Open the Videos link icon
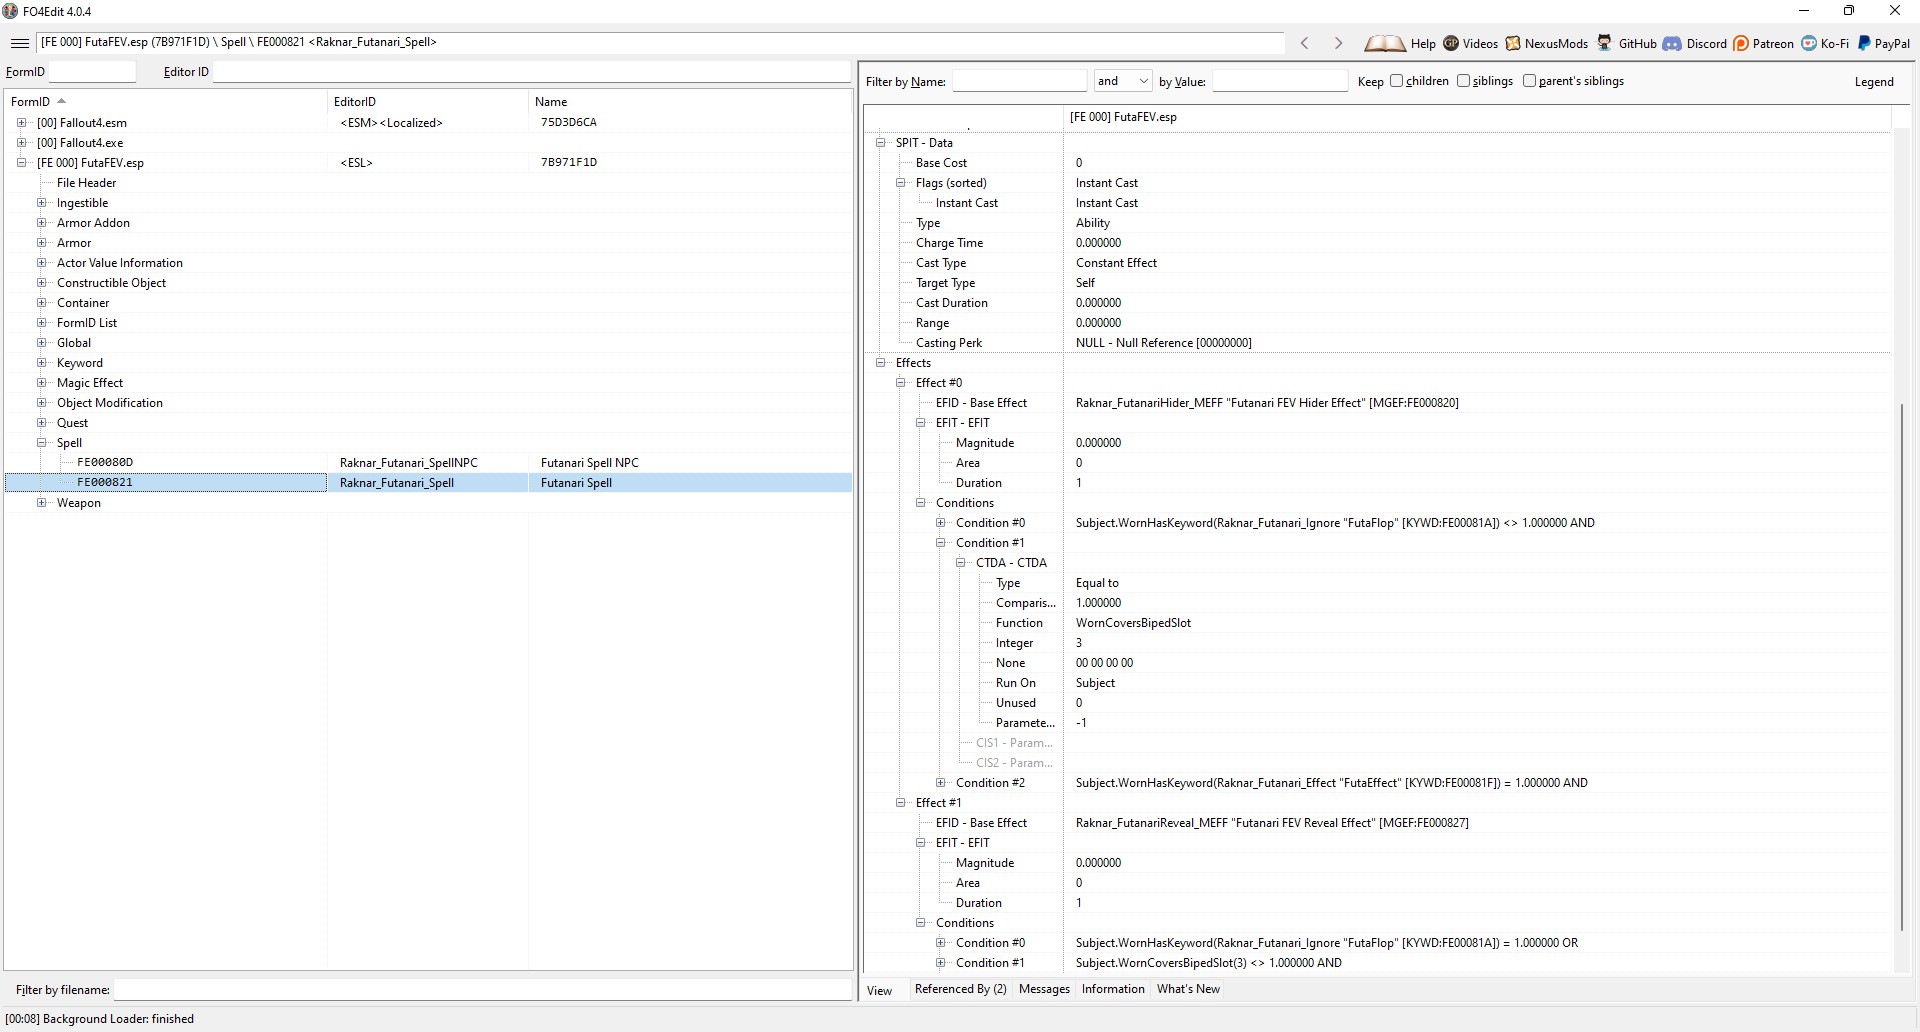The image size is (1920, 1032). tap(1451, 43)
